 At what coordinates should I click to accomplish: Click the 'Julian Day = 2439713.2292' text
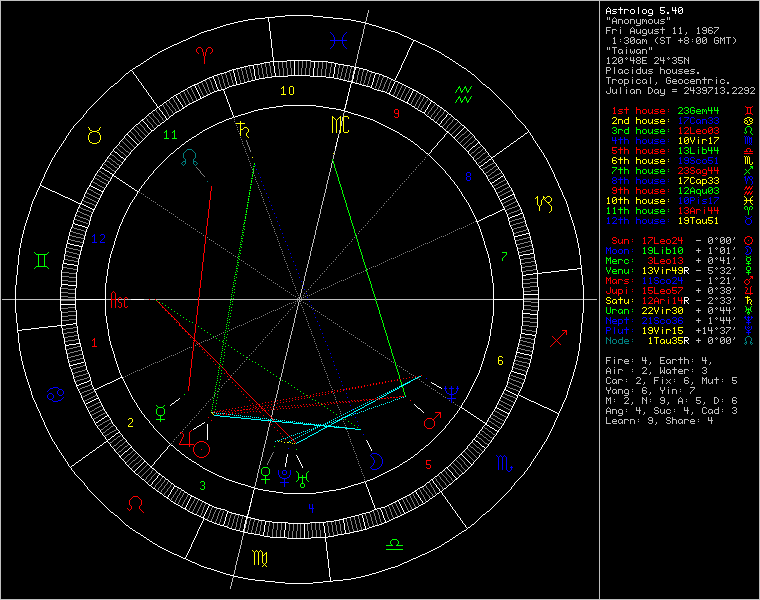[680, 91]
